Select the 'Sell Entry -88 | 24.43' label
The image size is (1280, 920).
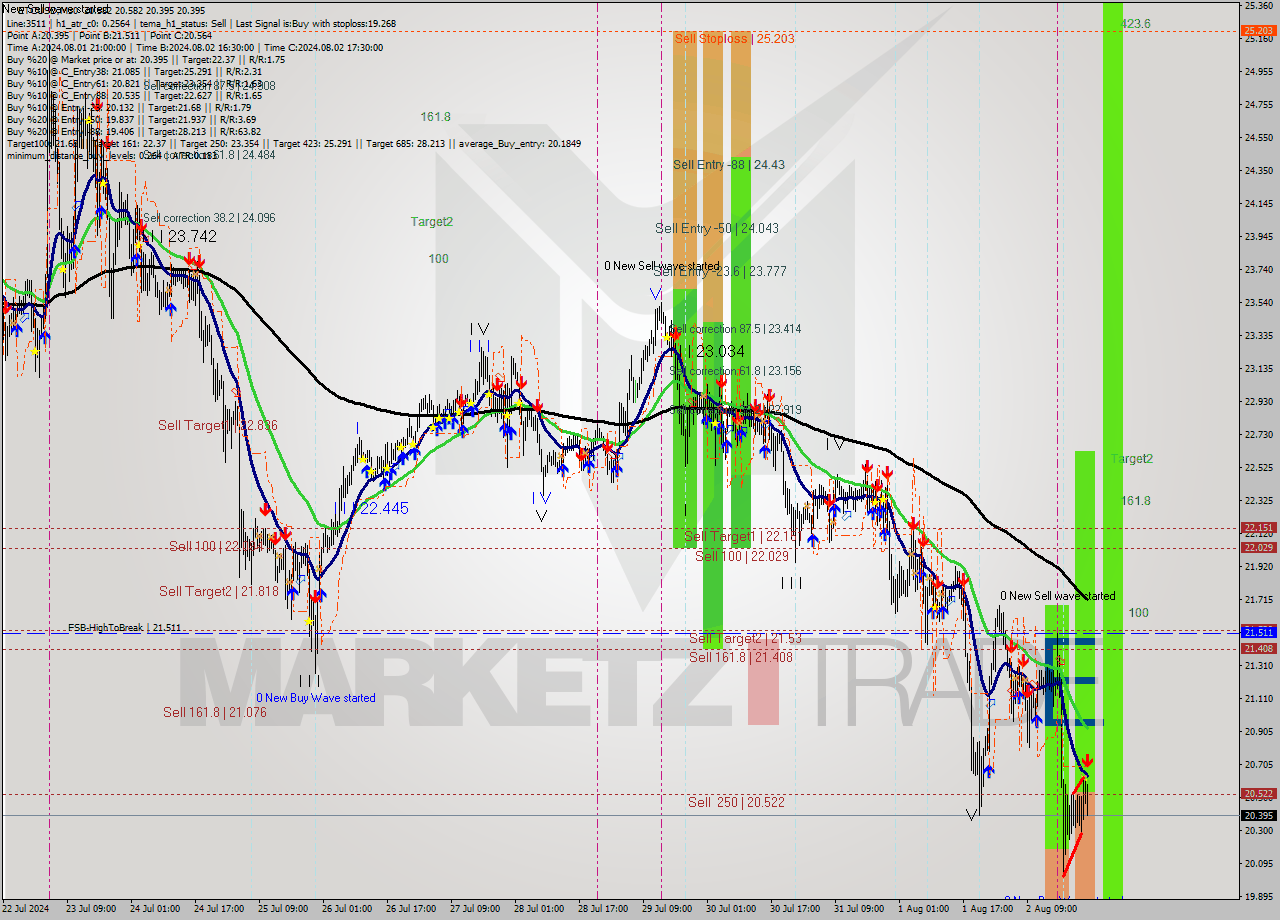coord(728,165)
